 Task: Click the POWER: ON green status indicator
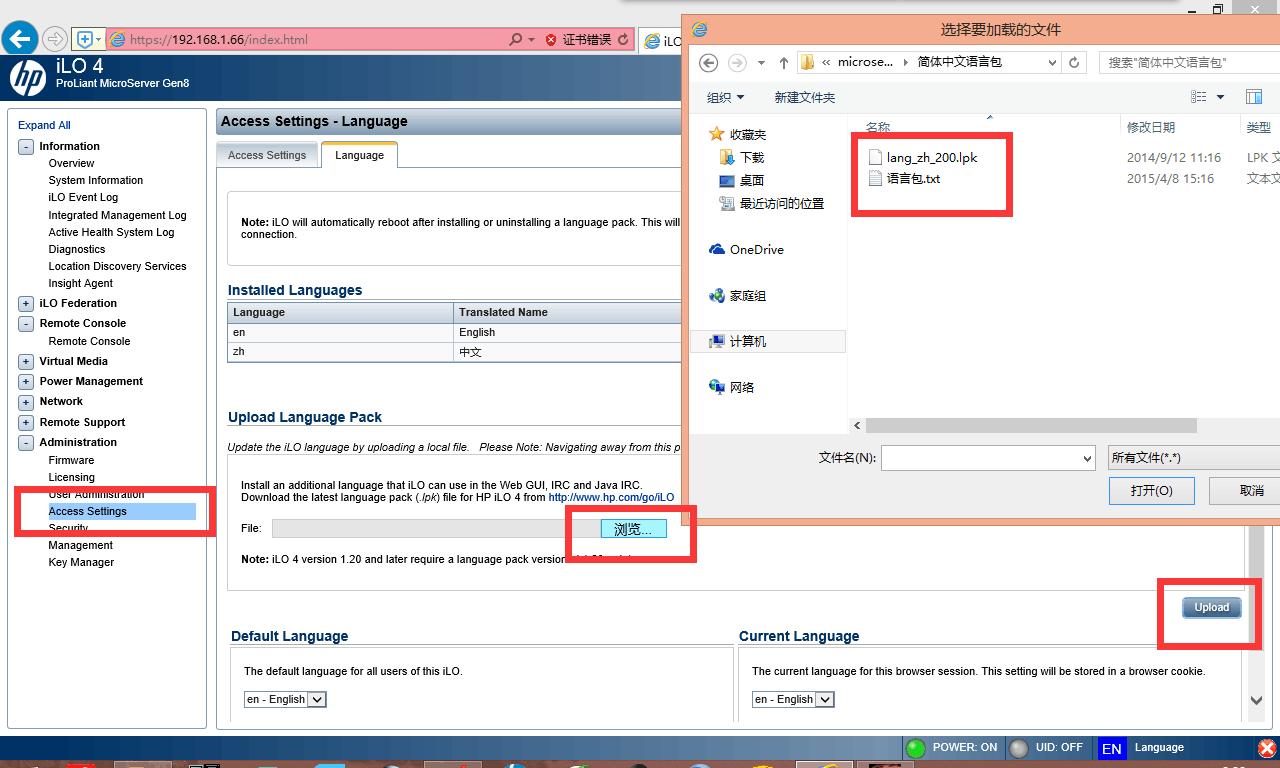tap(915, 748)
